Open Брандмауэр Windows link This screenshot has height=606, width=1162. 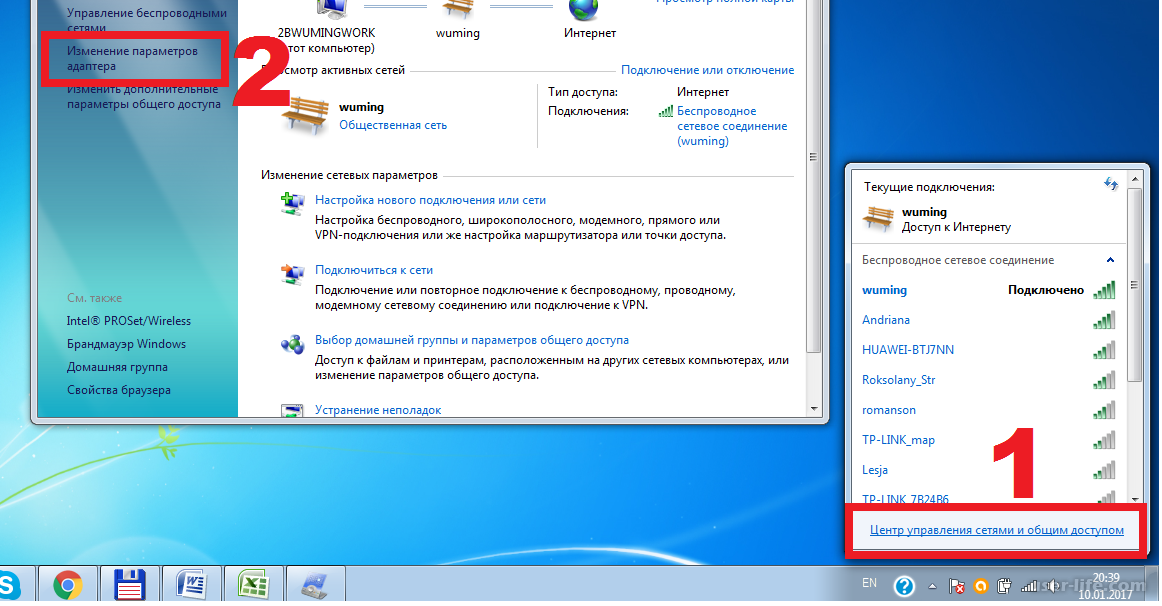click(x=127, y=344)
